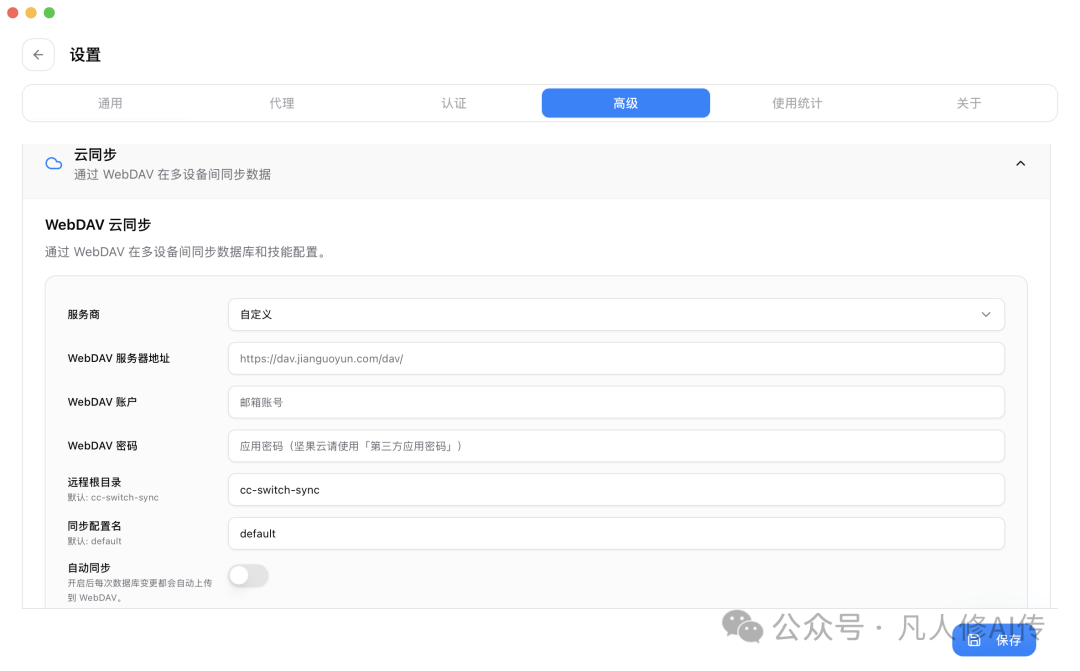This screenshot has width=1080, height=671.
Task: Click the WebDAV 密码 password field
Action: coord(615,446)
